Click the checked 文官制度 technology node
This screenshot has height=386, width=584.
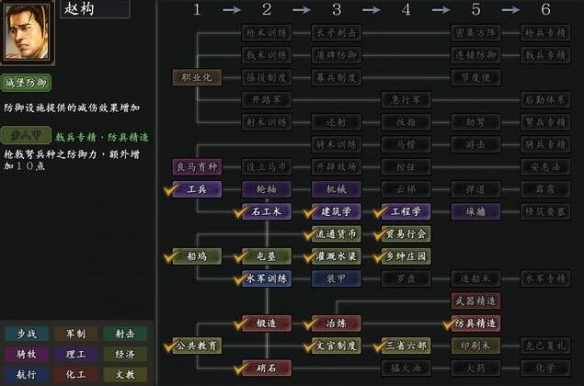click(336, 346)
